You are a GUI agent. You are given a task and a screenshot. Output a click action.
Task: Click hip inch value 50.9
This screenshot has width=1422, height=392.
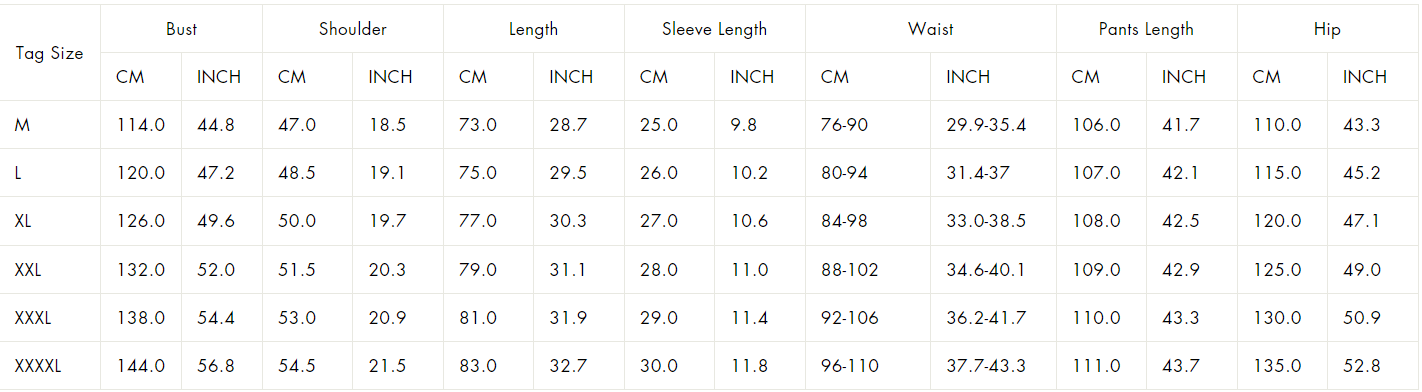(1362, 318)
